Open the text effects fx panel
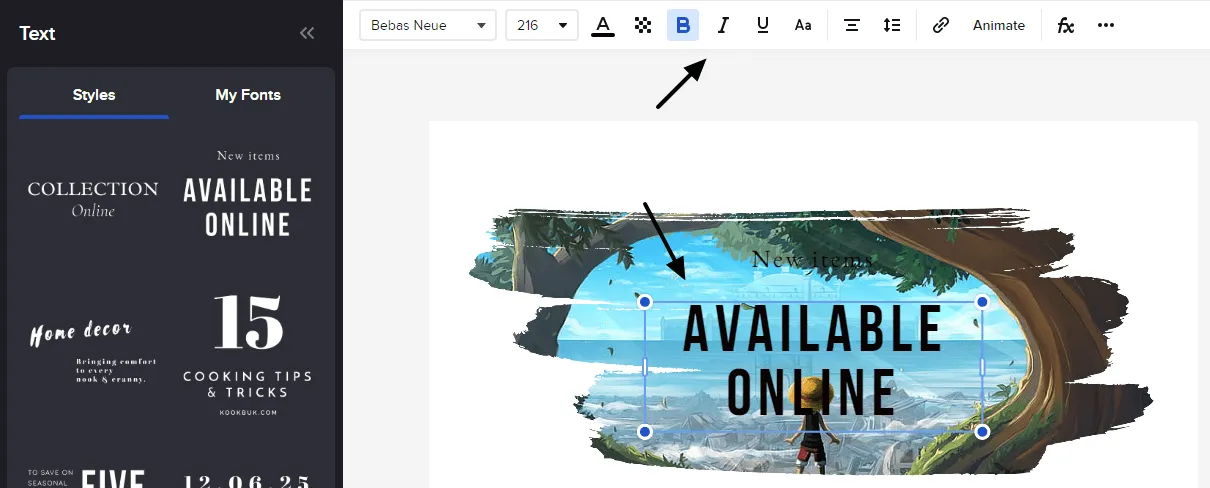 (1066, 25)
